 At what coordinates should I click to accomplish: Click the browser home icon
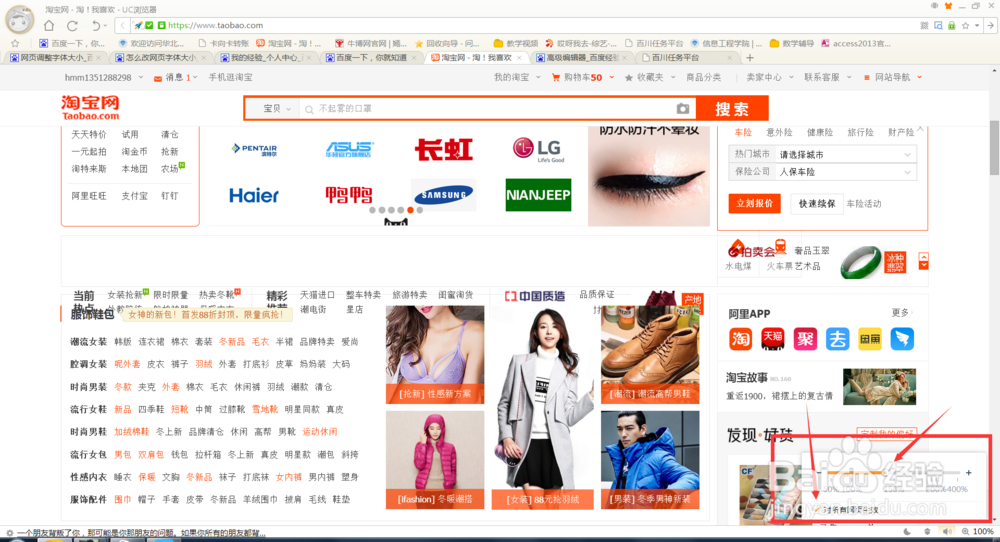(x=49, y=26)
